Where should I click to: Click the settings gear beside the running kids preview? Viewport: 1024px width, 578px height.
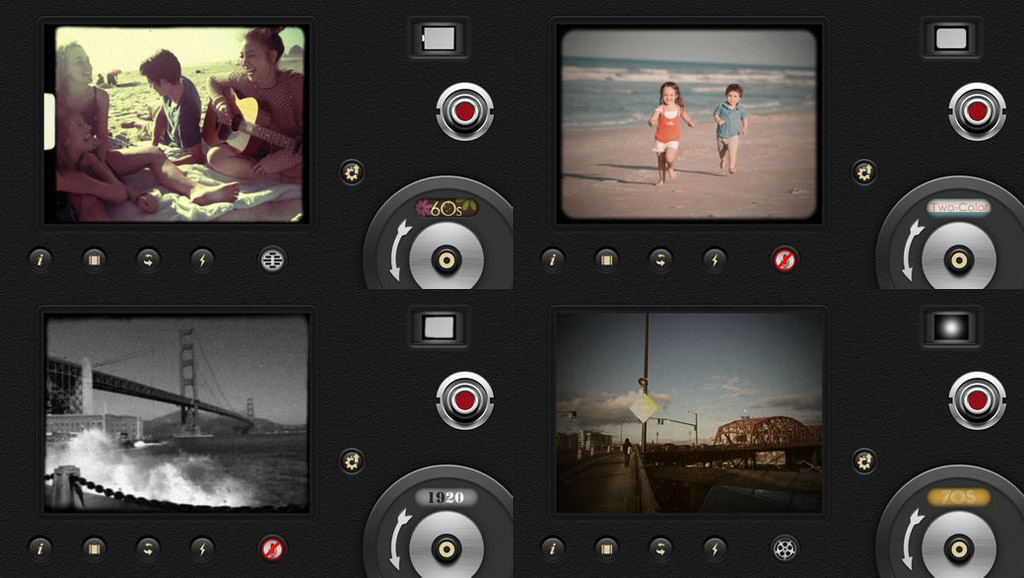pos(864,173)
